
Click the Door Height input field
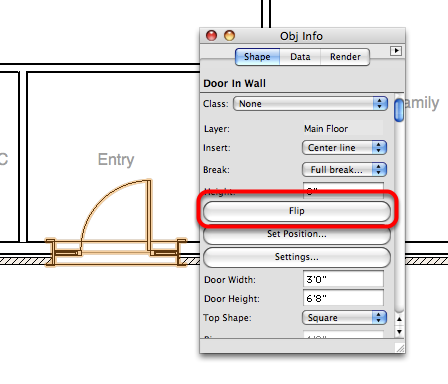(343, 298)
